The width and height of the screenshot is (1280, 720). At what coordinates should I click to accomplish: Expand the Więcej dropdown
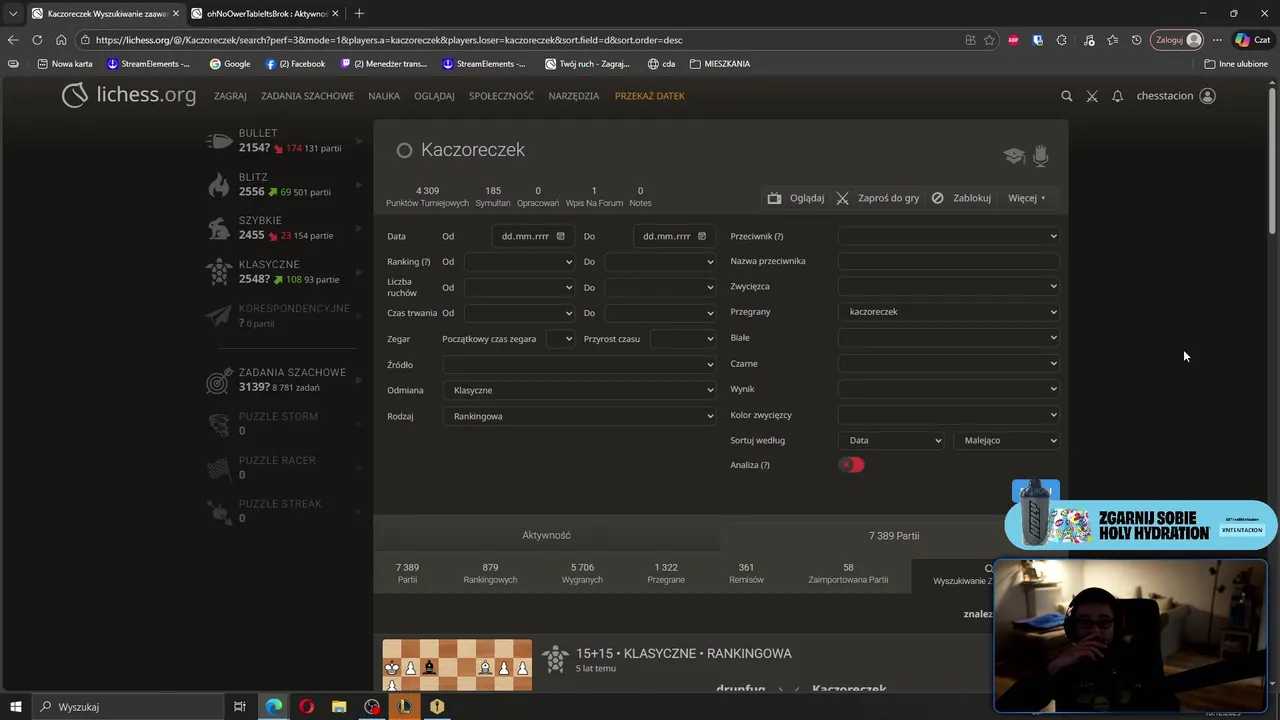pyautogui.click(x=1027, y=198)
